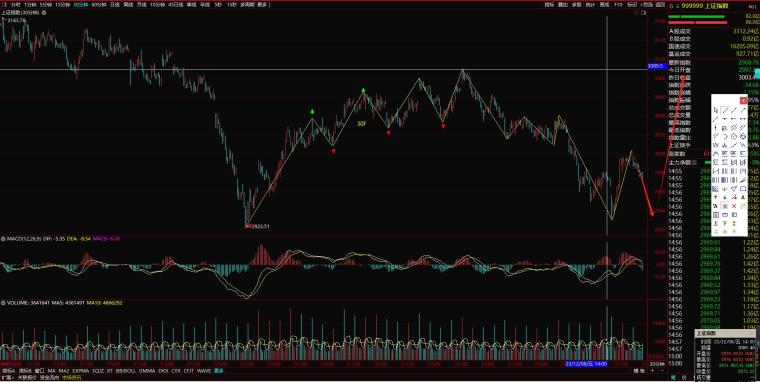Select the arrow line tool in palette

click(x=743, y=110)
